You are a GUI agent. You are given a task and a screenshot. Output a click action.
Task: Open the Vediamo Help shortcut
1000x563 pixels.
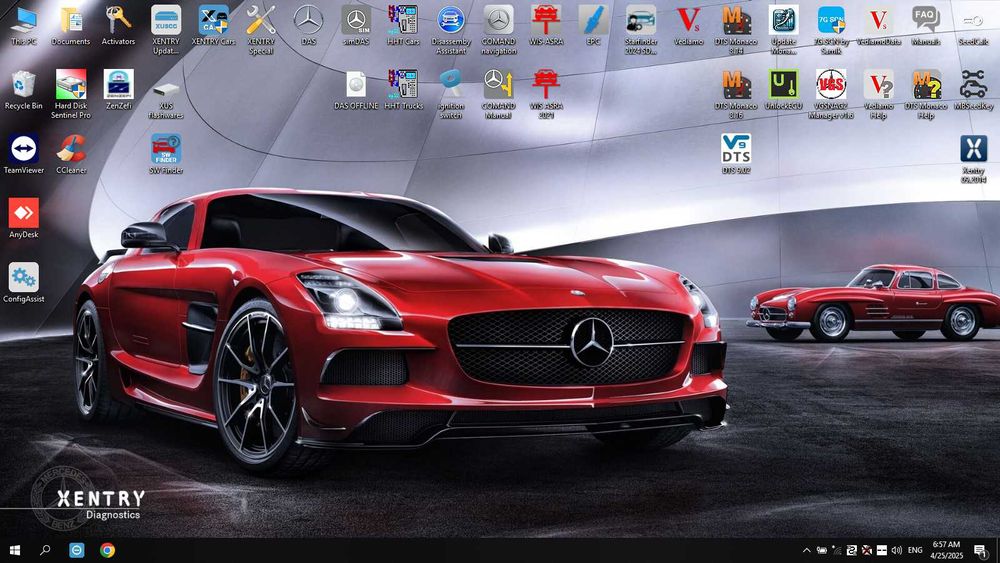879,94
